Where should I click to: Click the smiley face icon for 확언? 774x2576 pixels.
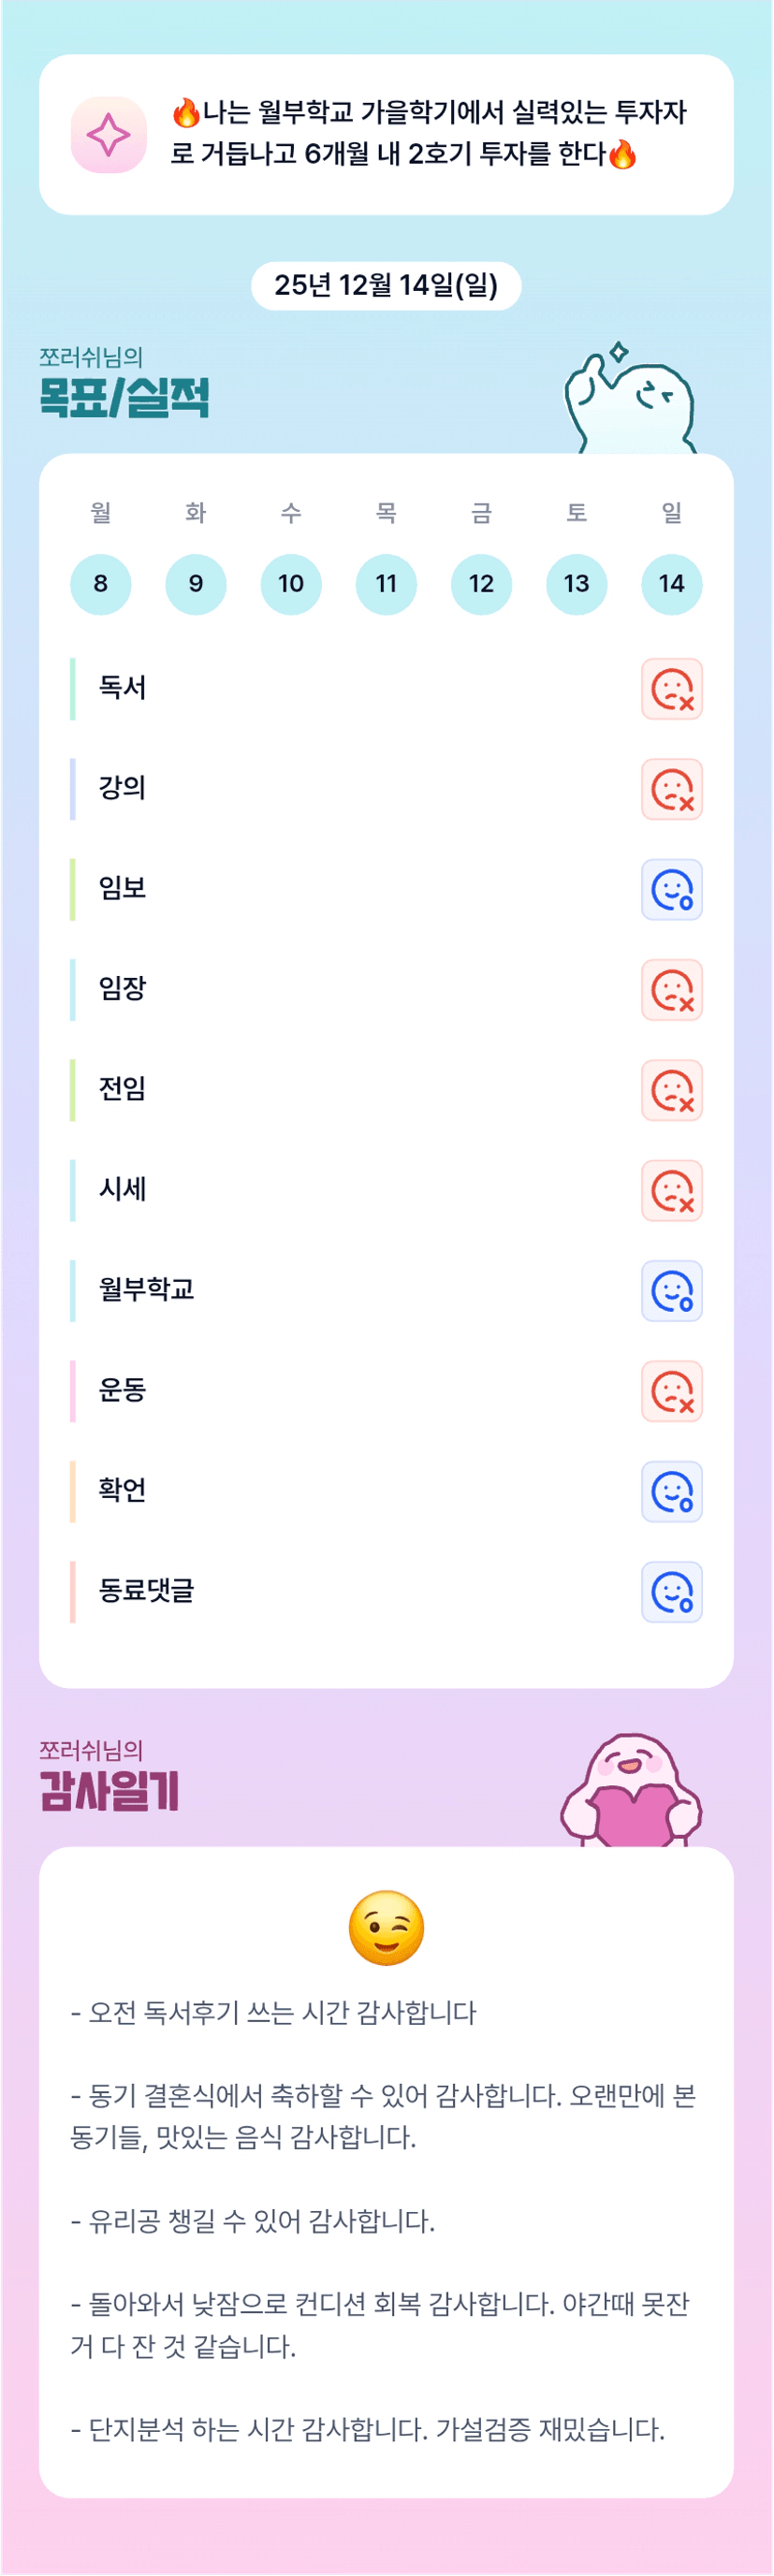pyautogui.click(x=671, y=1491)
